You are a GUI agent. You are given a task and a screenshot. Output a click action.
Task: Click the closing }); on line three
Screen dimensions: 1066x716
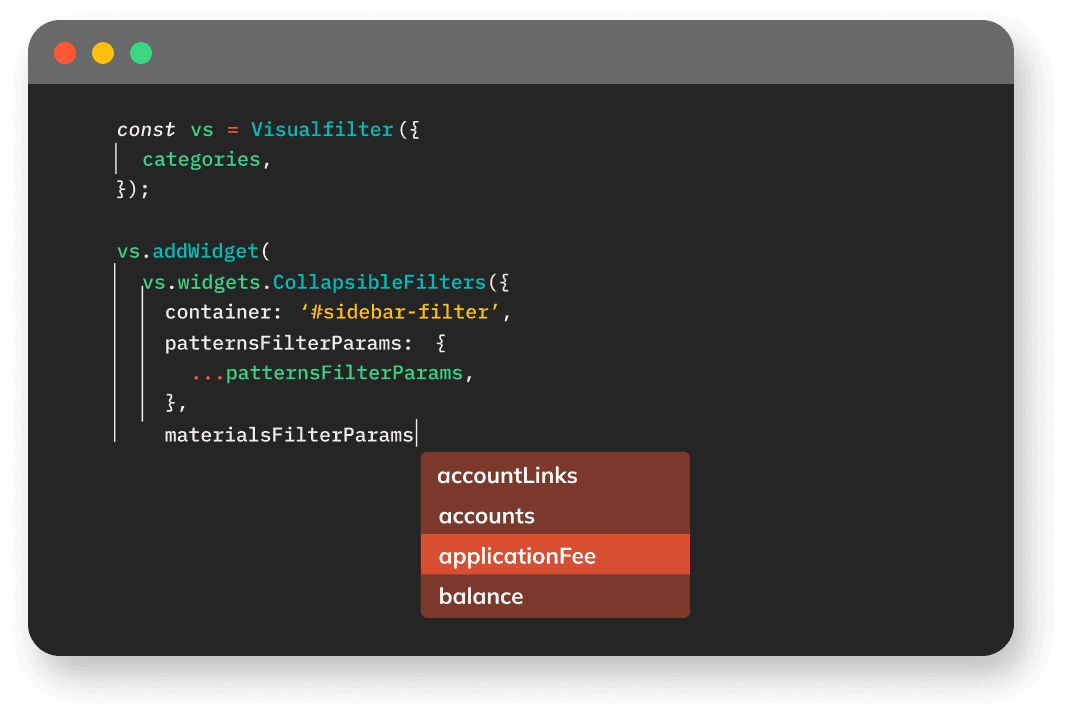[x=133, y=189]
